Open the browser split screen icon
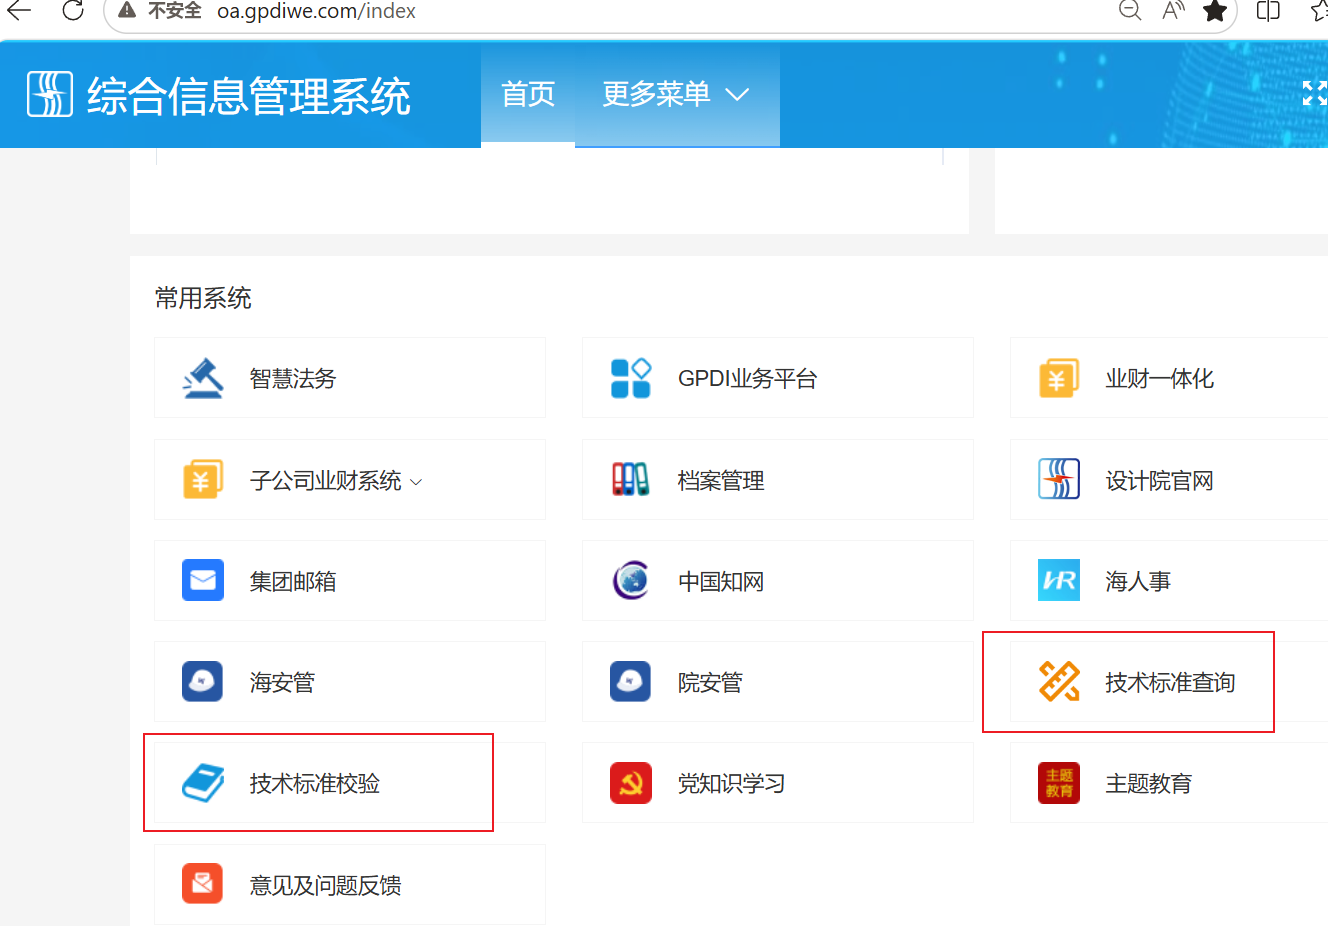The width and height of the screenshot is (1328, 926). (1268, 11)
